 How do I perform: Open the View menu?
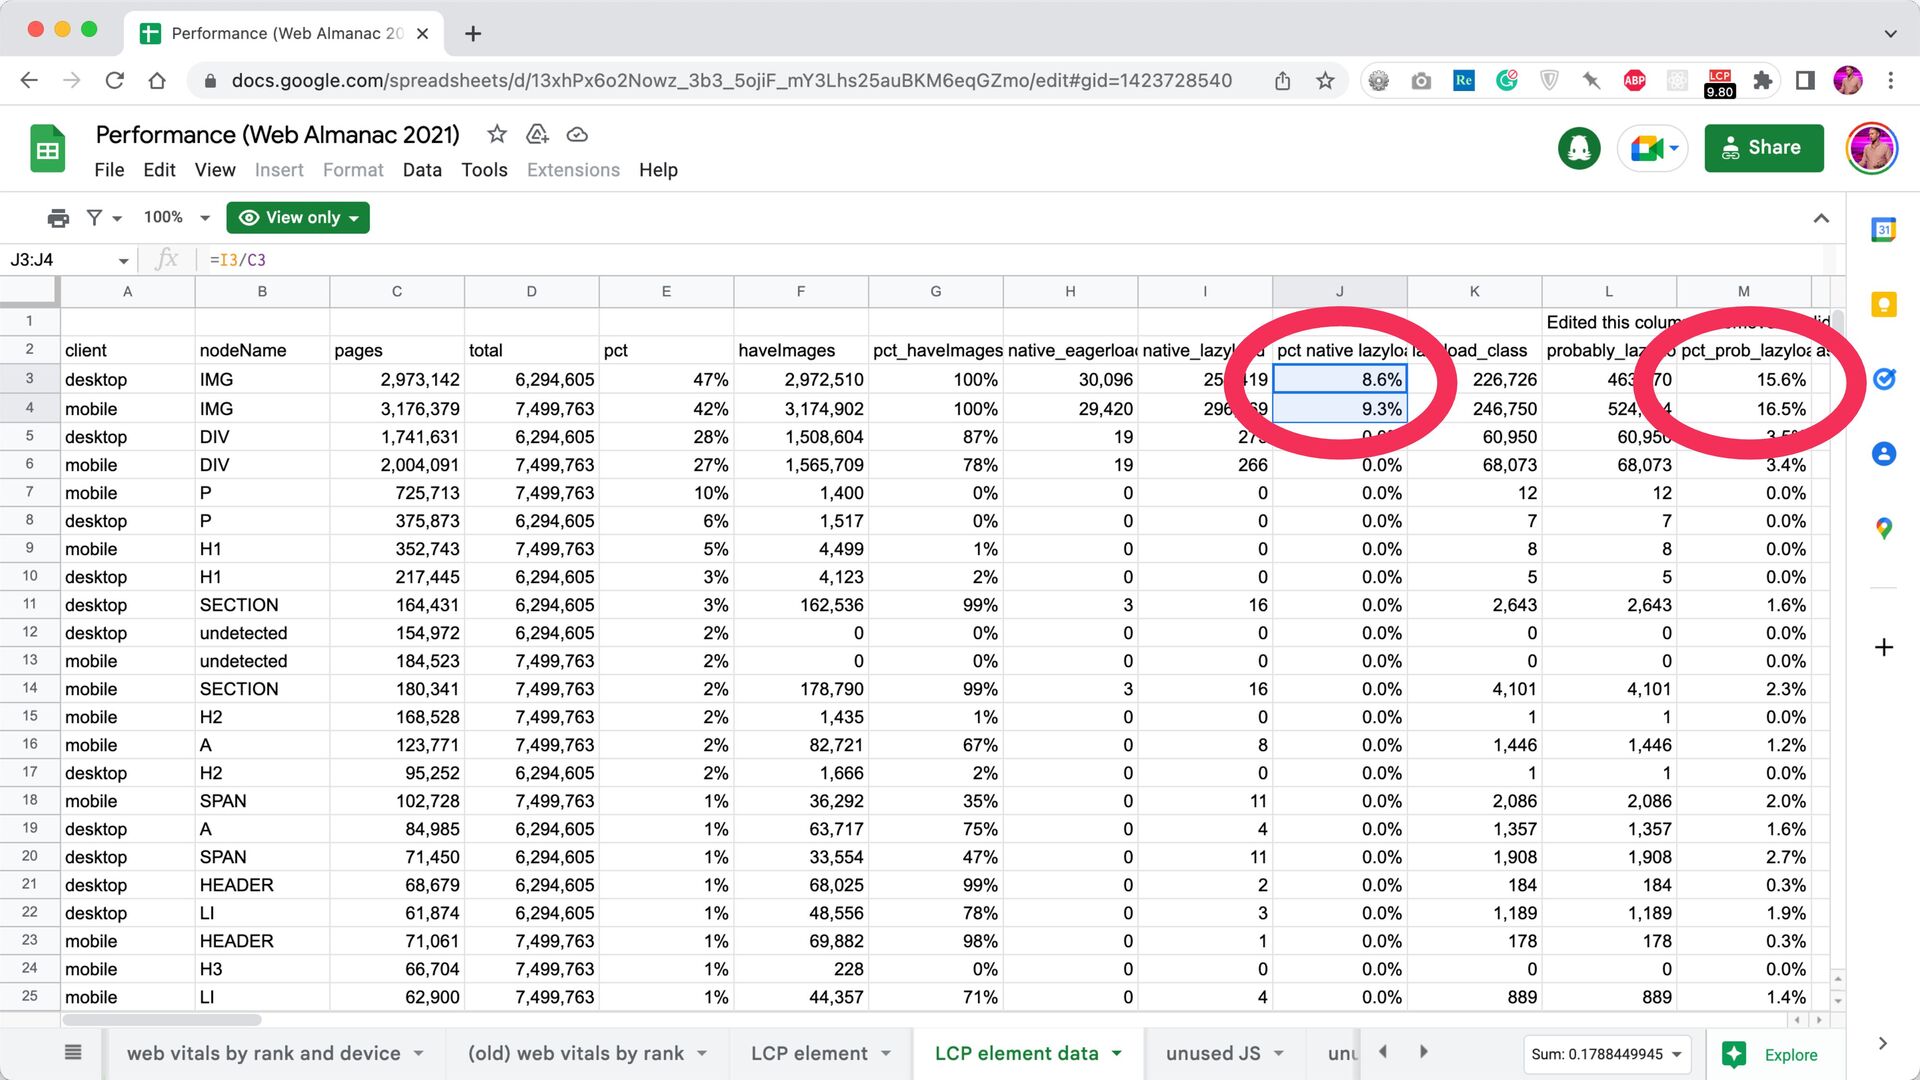tap(215, 170)
